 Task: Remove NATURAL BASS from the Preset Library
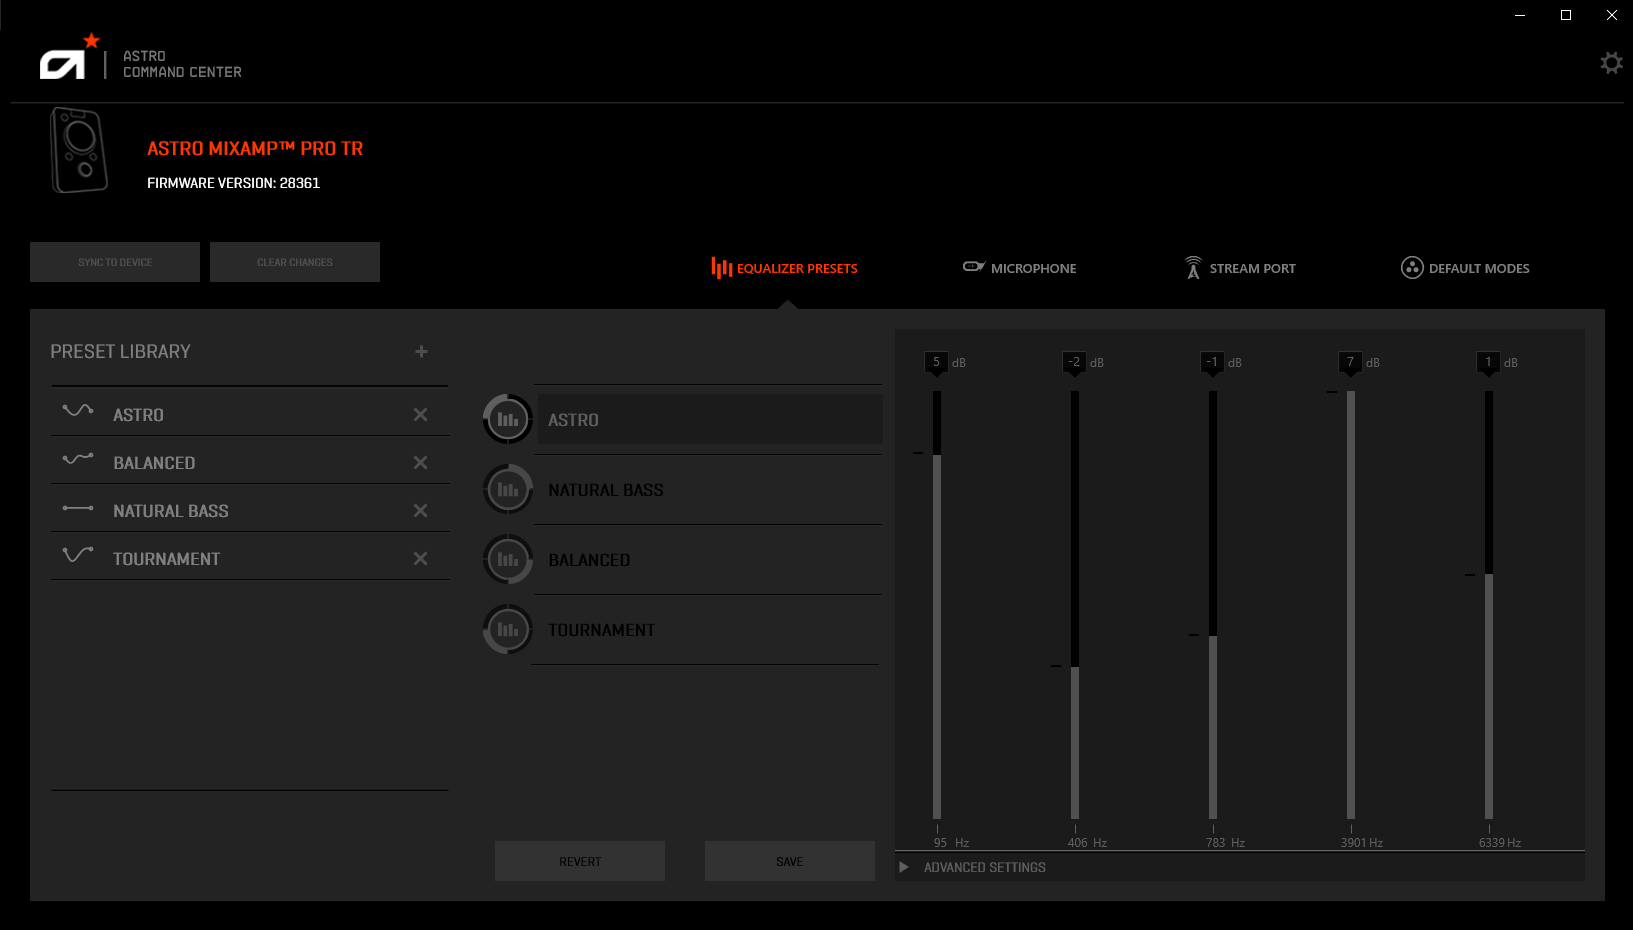[420, 509]
